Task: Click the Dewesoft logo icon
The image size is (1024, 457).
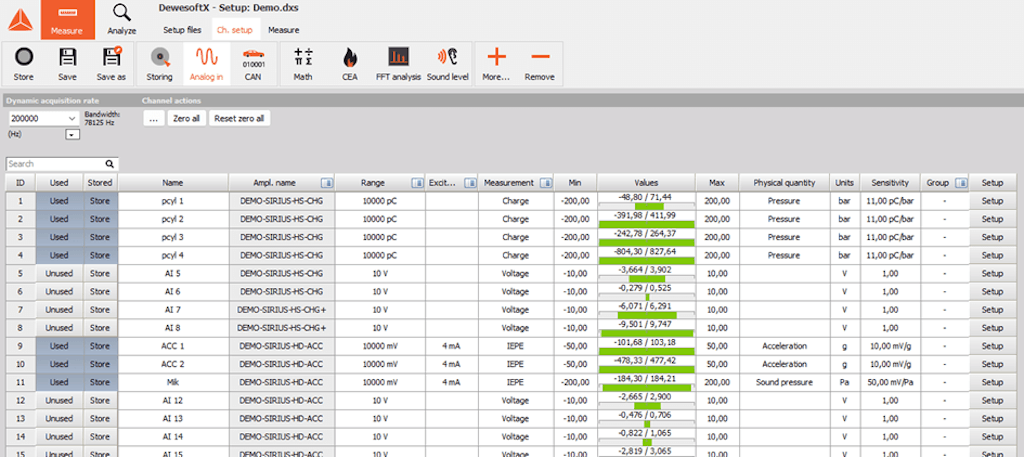Action: (x=20, y=20)
